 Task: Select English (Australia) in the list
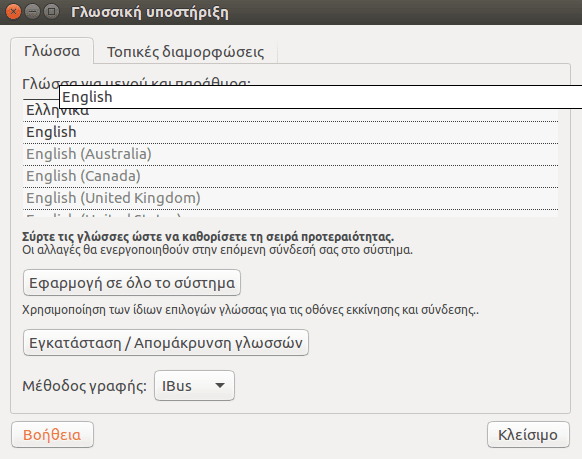click(x=290, y=154)
